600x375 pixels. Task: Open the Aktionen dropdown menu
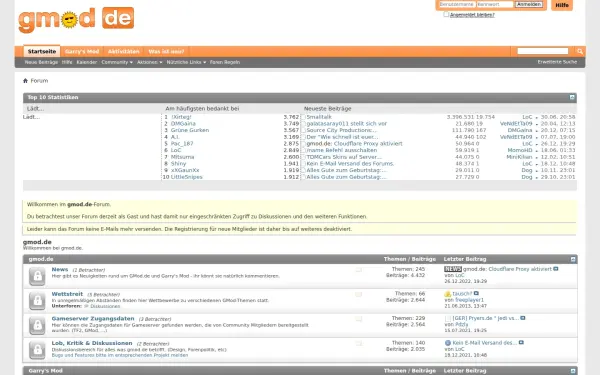(149, 62)
